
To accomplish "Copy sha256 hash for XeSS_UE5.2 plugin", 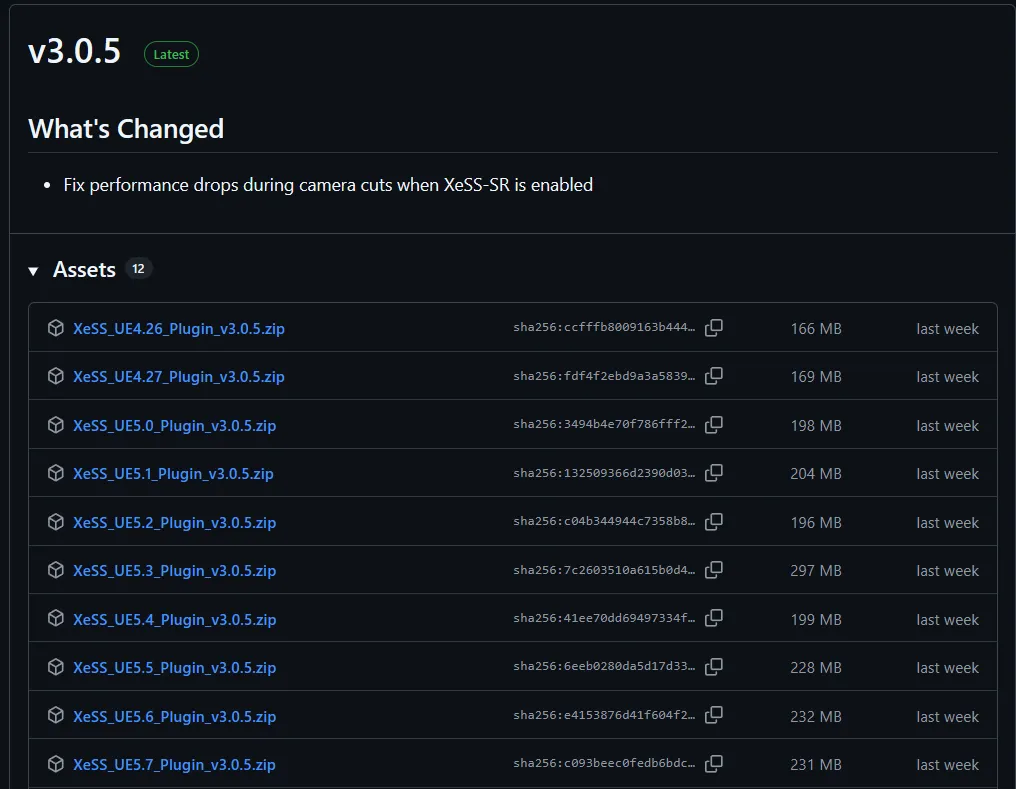I will coord(713,522).
